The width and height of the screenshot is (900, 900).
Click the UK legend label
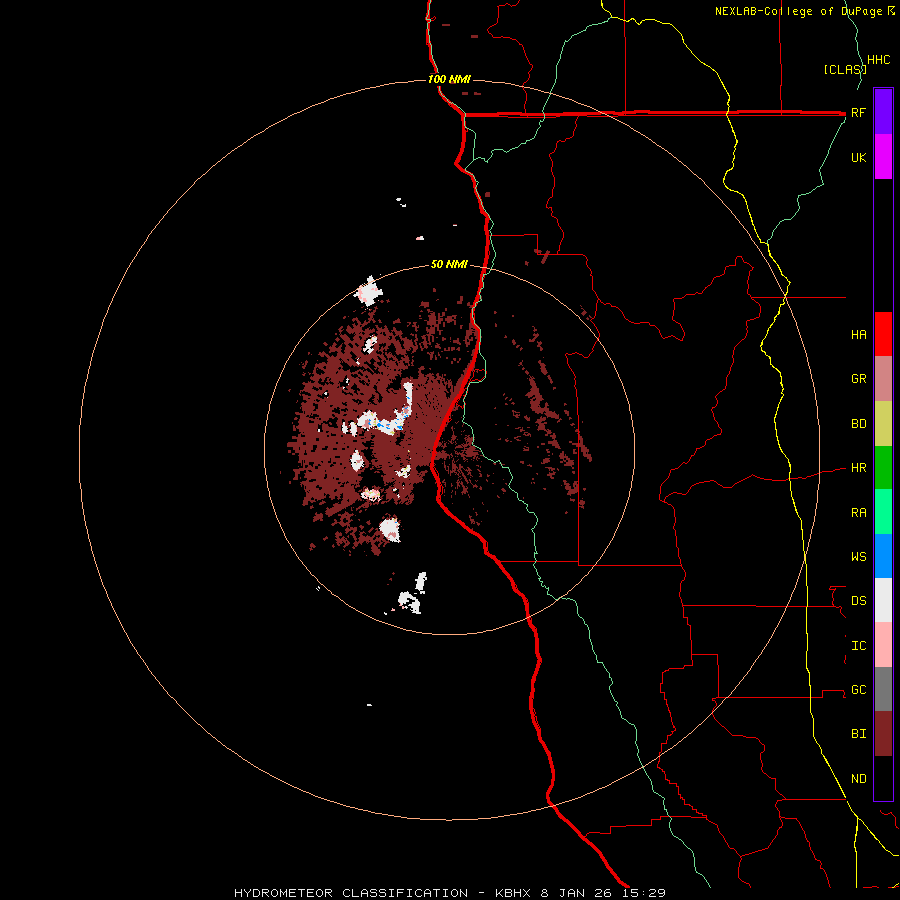(858, 157)
